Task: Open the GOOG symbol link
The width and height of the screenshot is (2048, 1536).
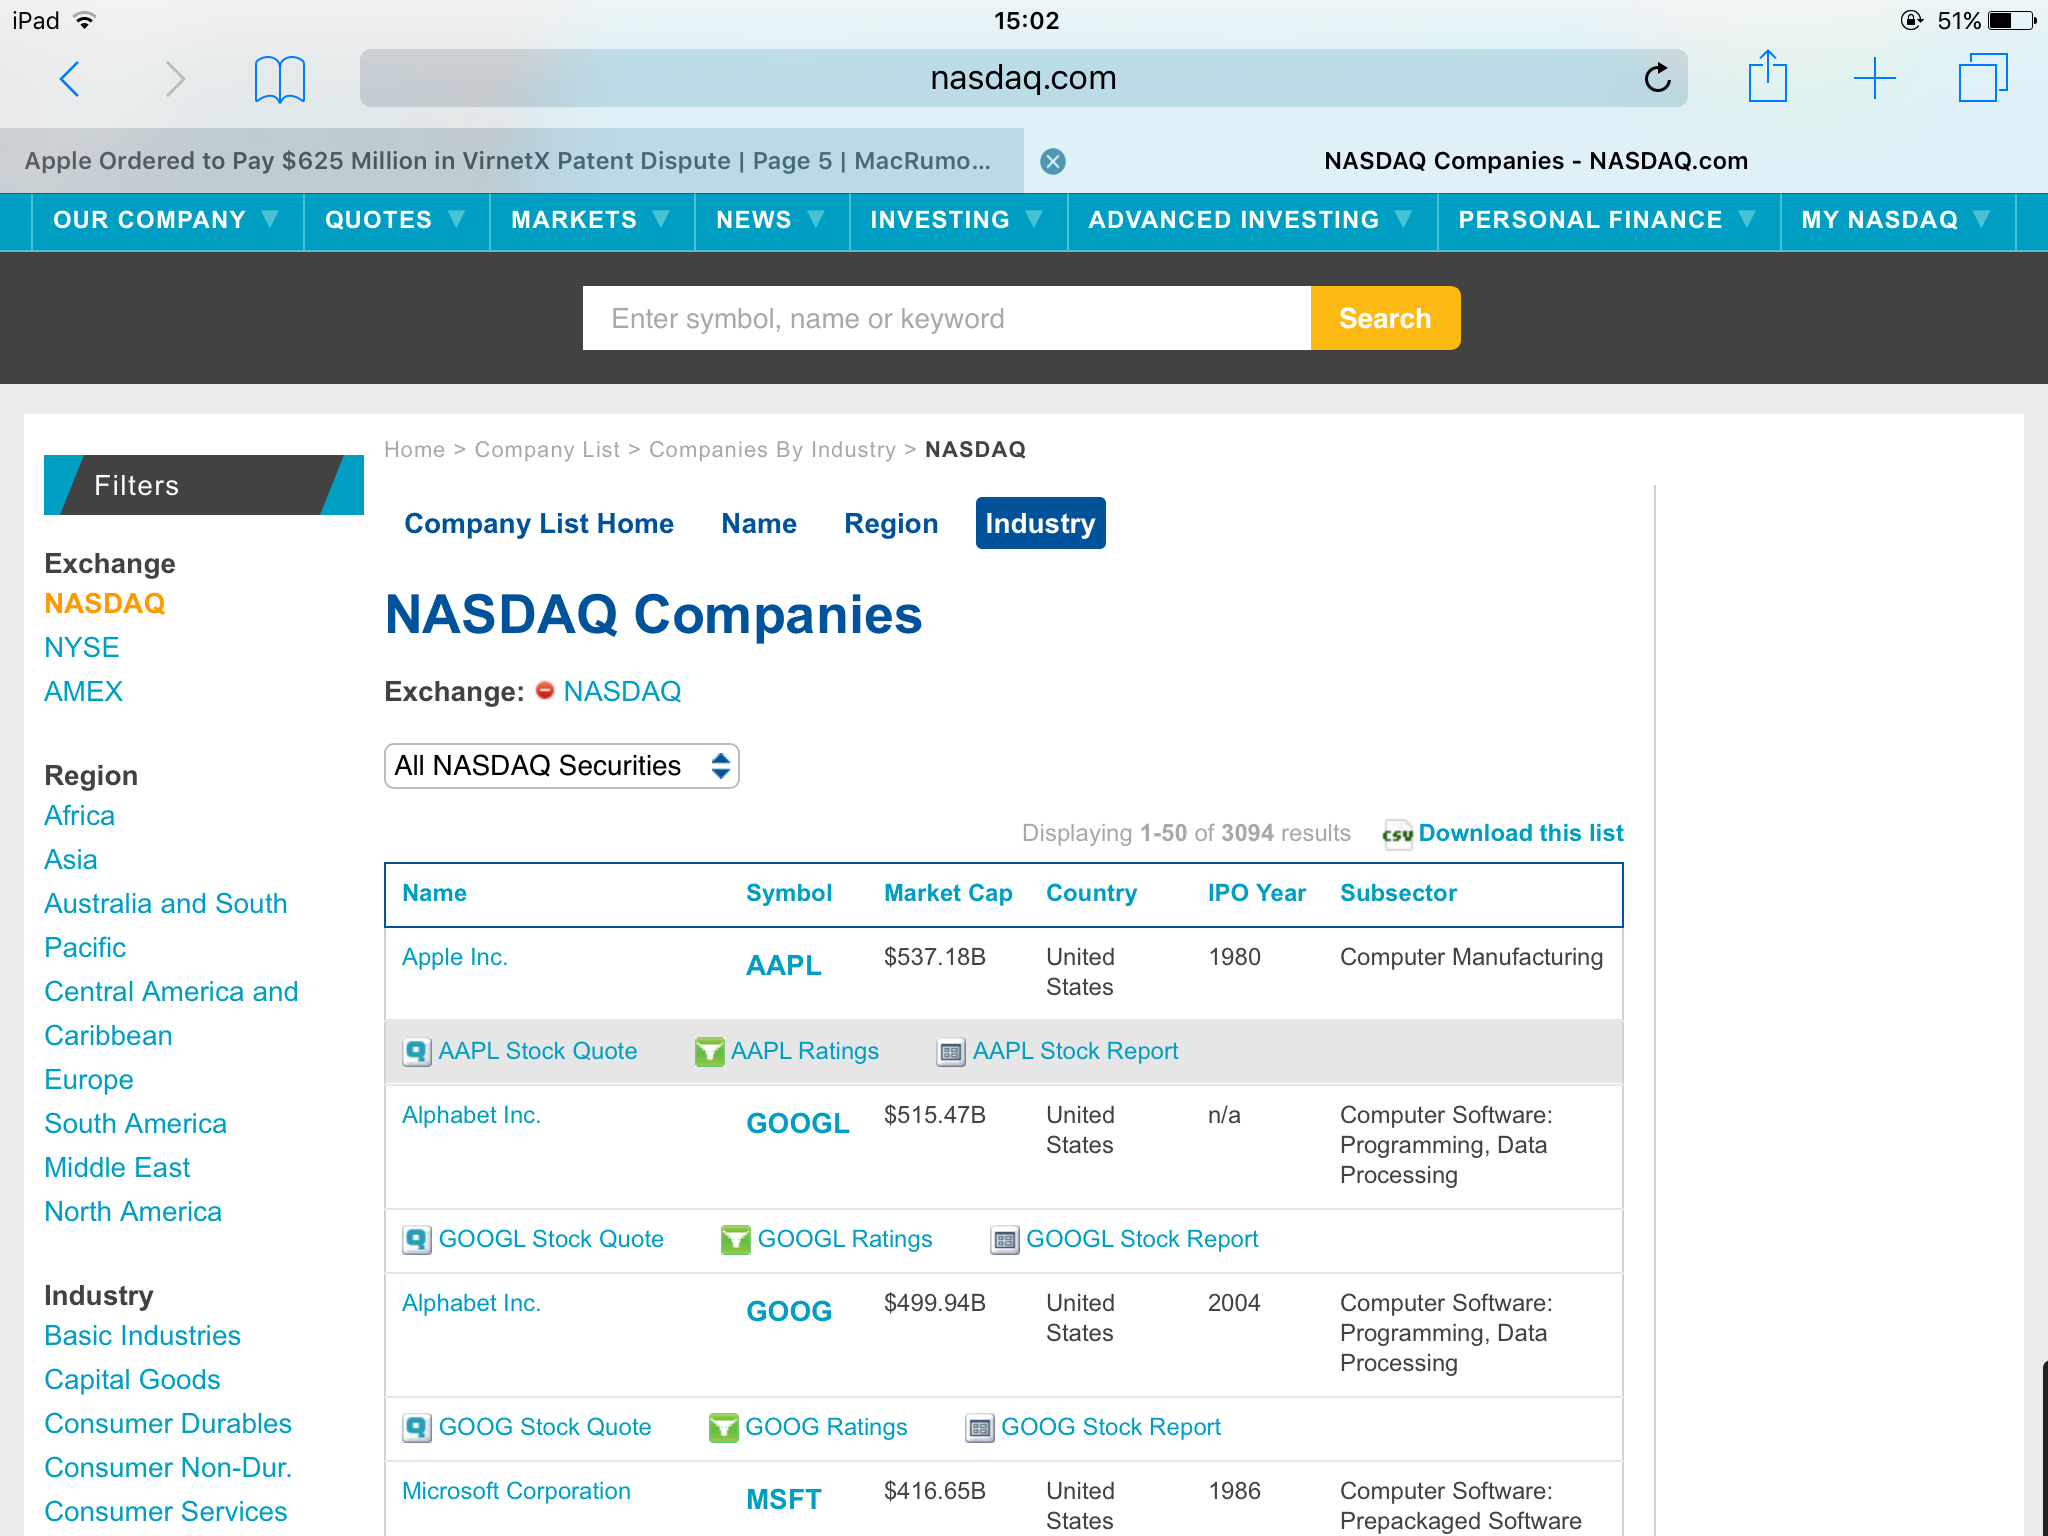Action: coord(789,1311)
